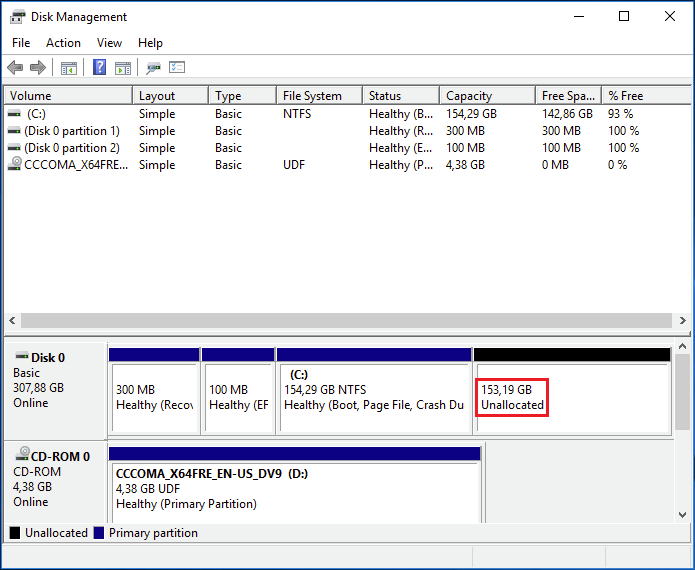Viewport: 695px width, 570px height.
Task: Select the (C:) volume row in list
Action: click(36, 114)
